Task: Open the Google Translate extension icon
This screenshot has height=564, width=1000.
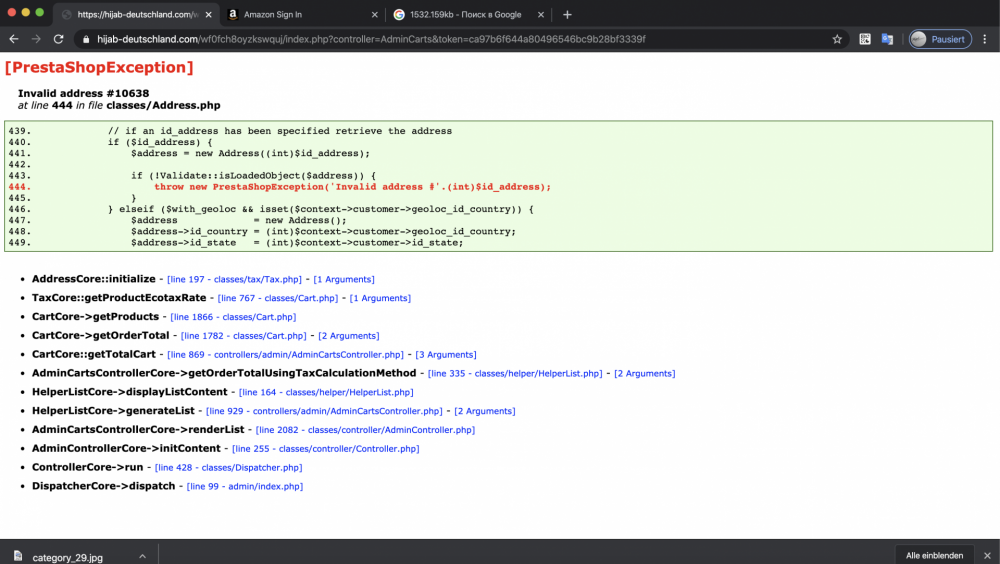Action: pyautogui.click(x=888, y=39)
